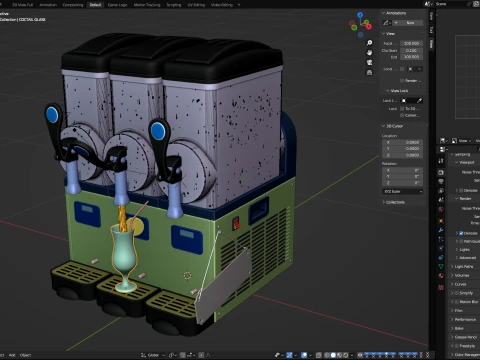The height and width of the screenshot is (360, 480).
Task: Select Material Preview shading icon
Action: 339,355
